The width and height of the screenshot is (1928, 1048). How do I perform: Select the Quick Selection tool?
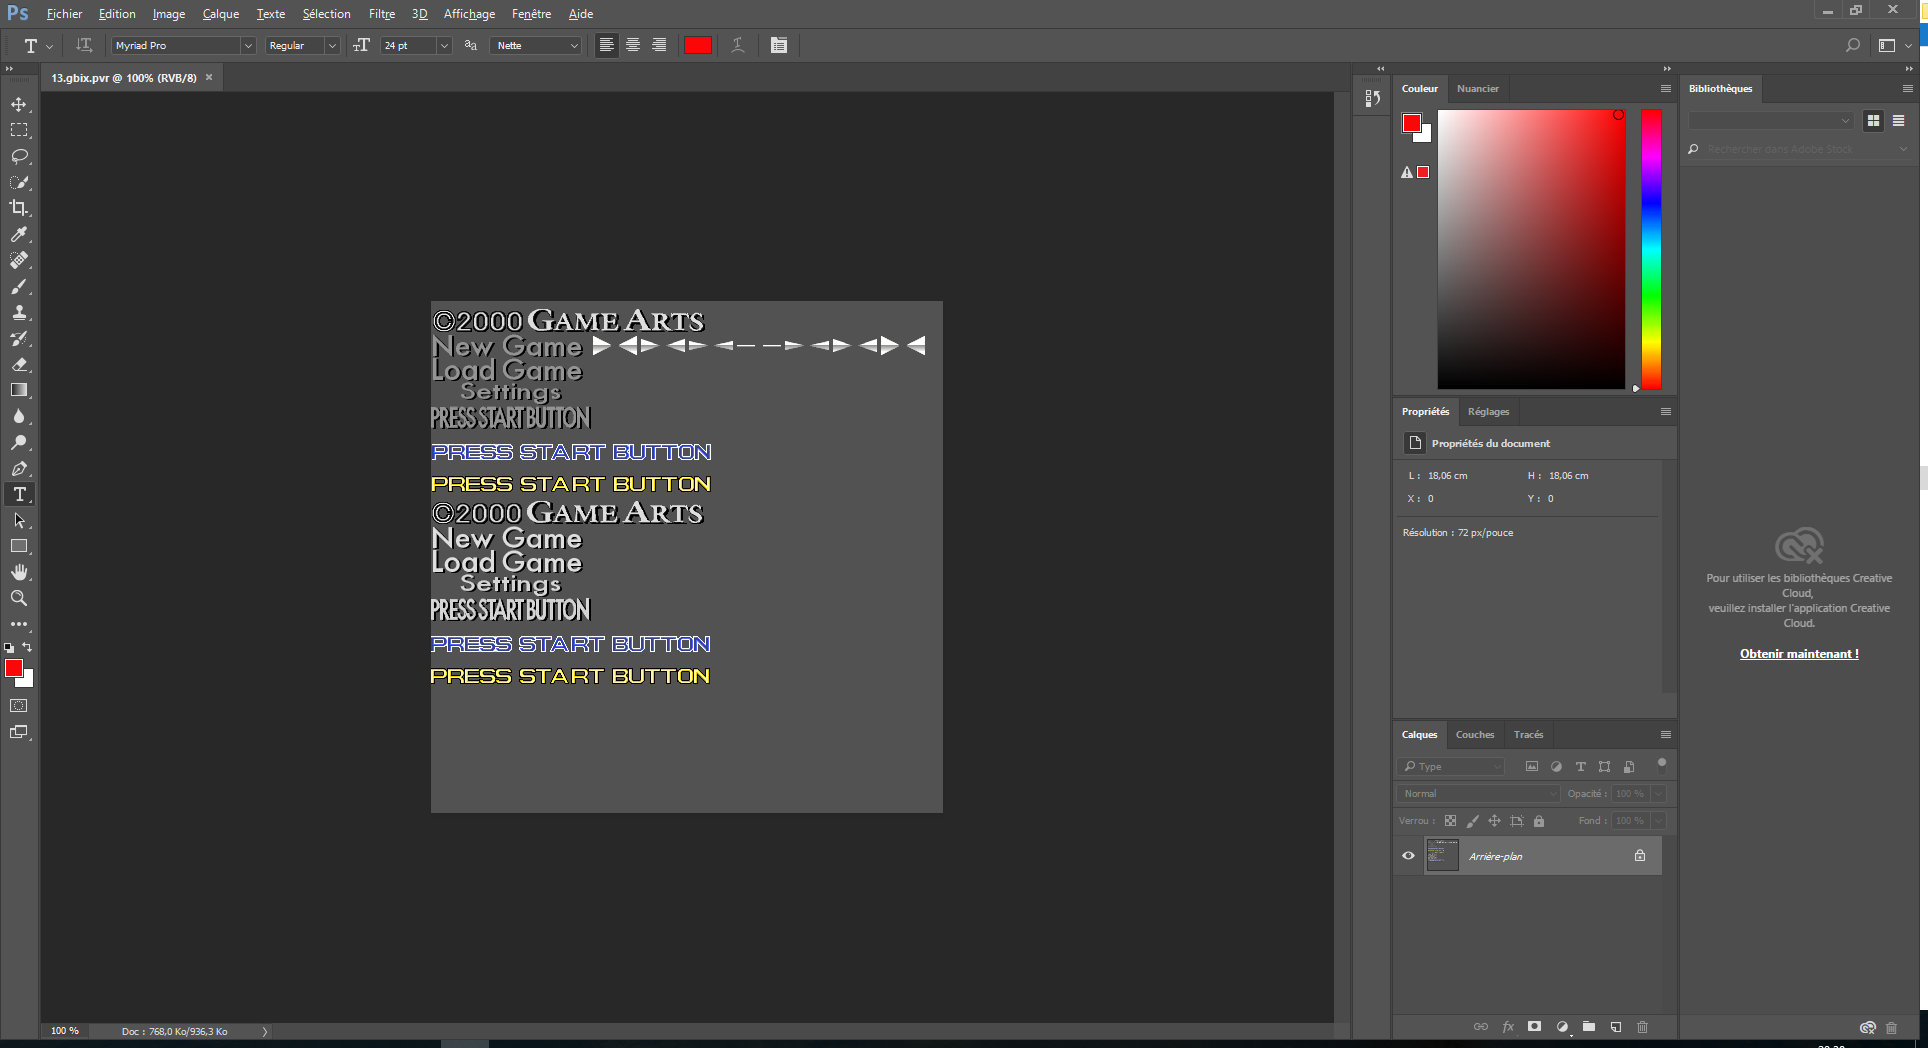19,182
